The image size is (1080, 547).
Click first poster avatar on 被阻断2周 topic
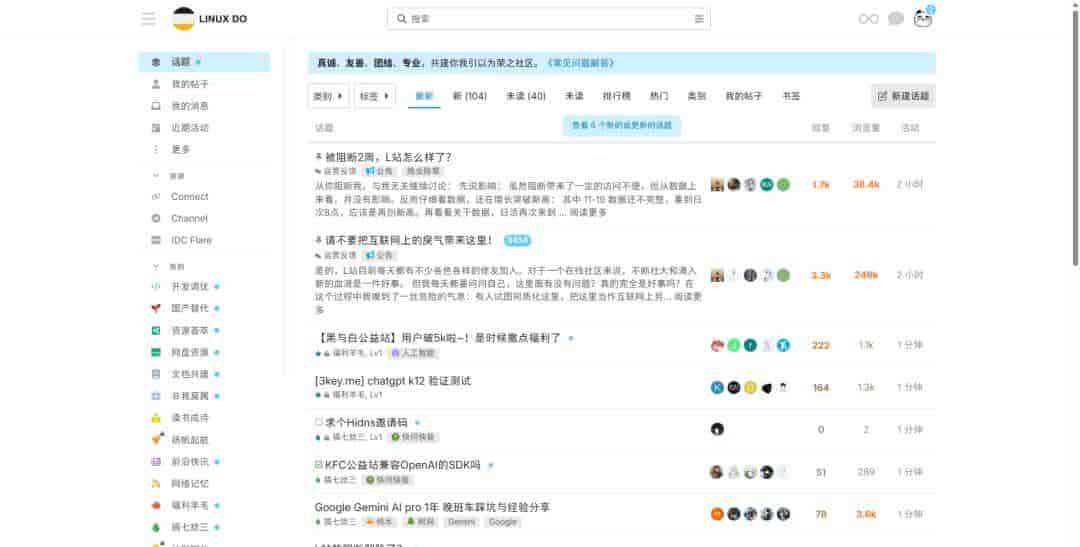[717, 185]
